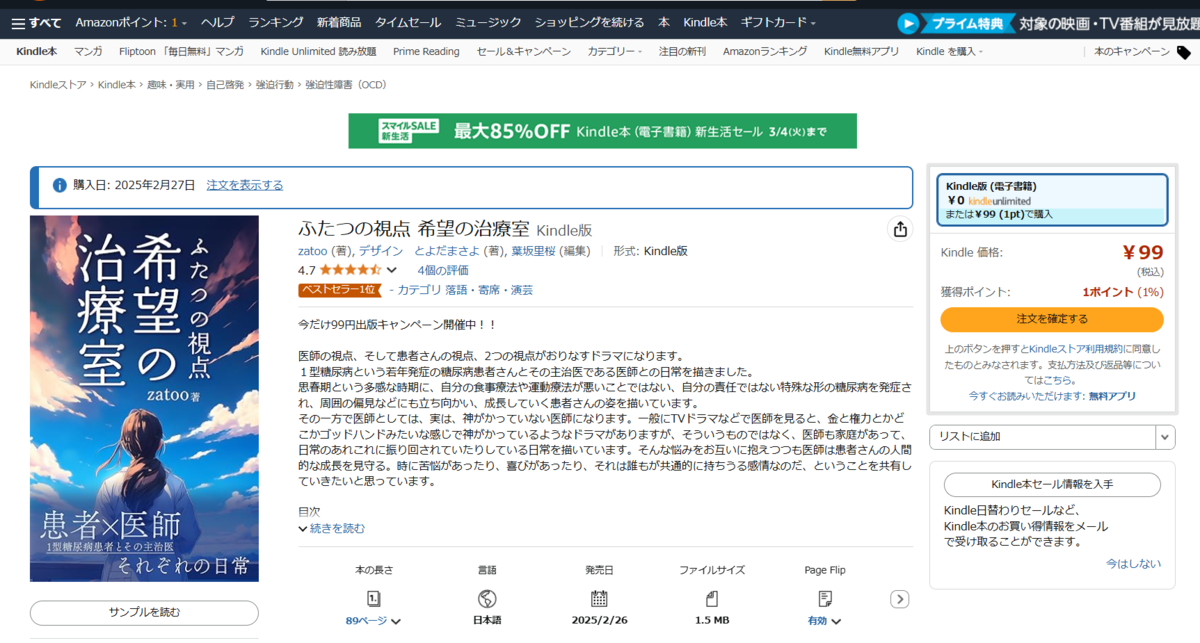Screen dimensions: 1200x643
Task: Open Kindle本 in top black navigation
Action: tap(705, 22)
